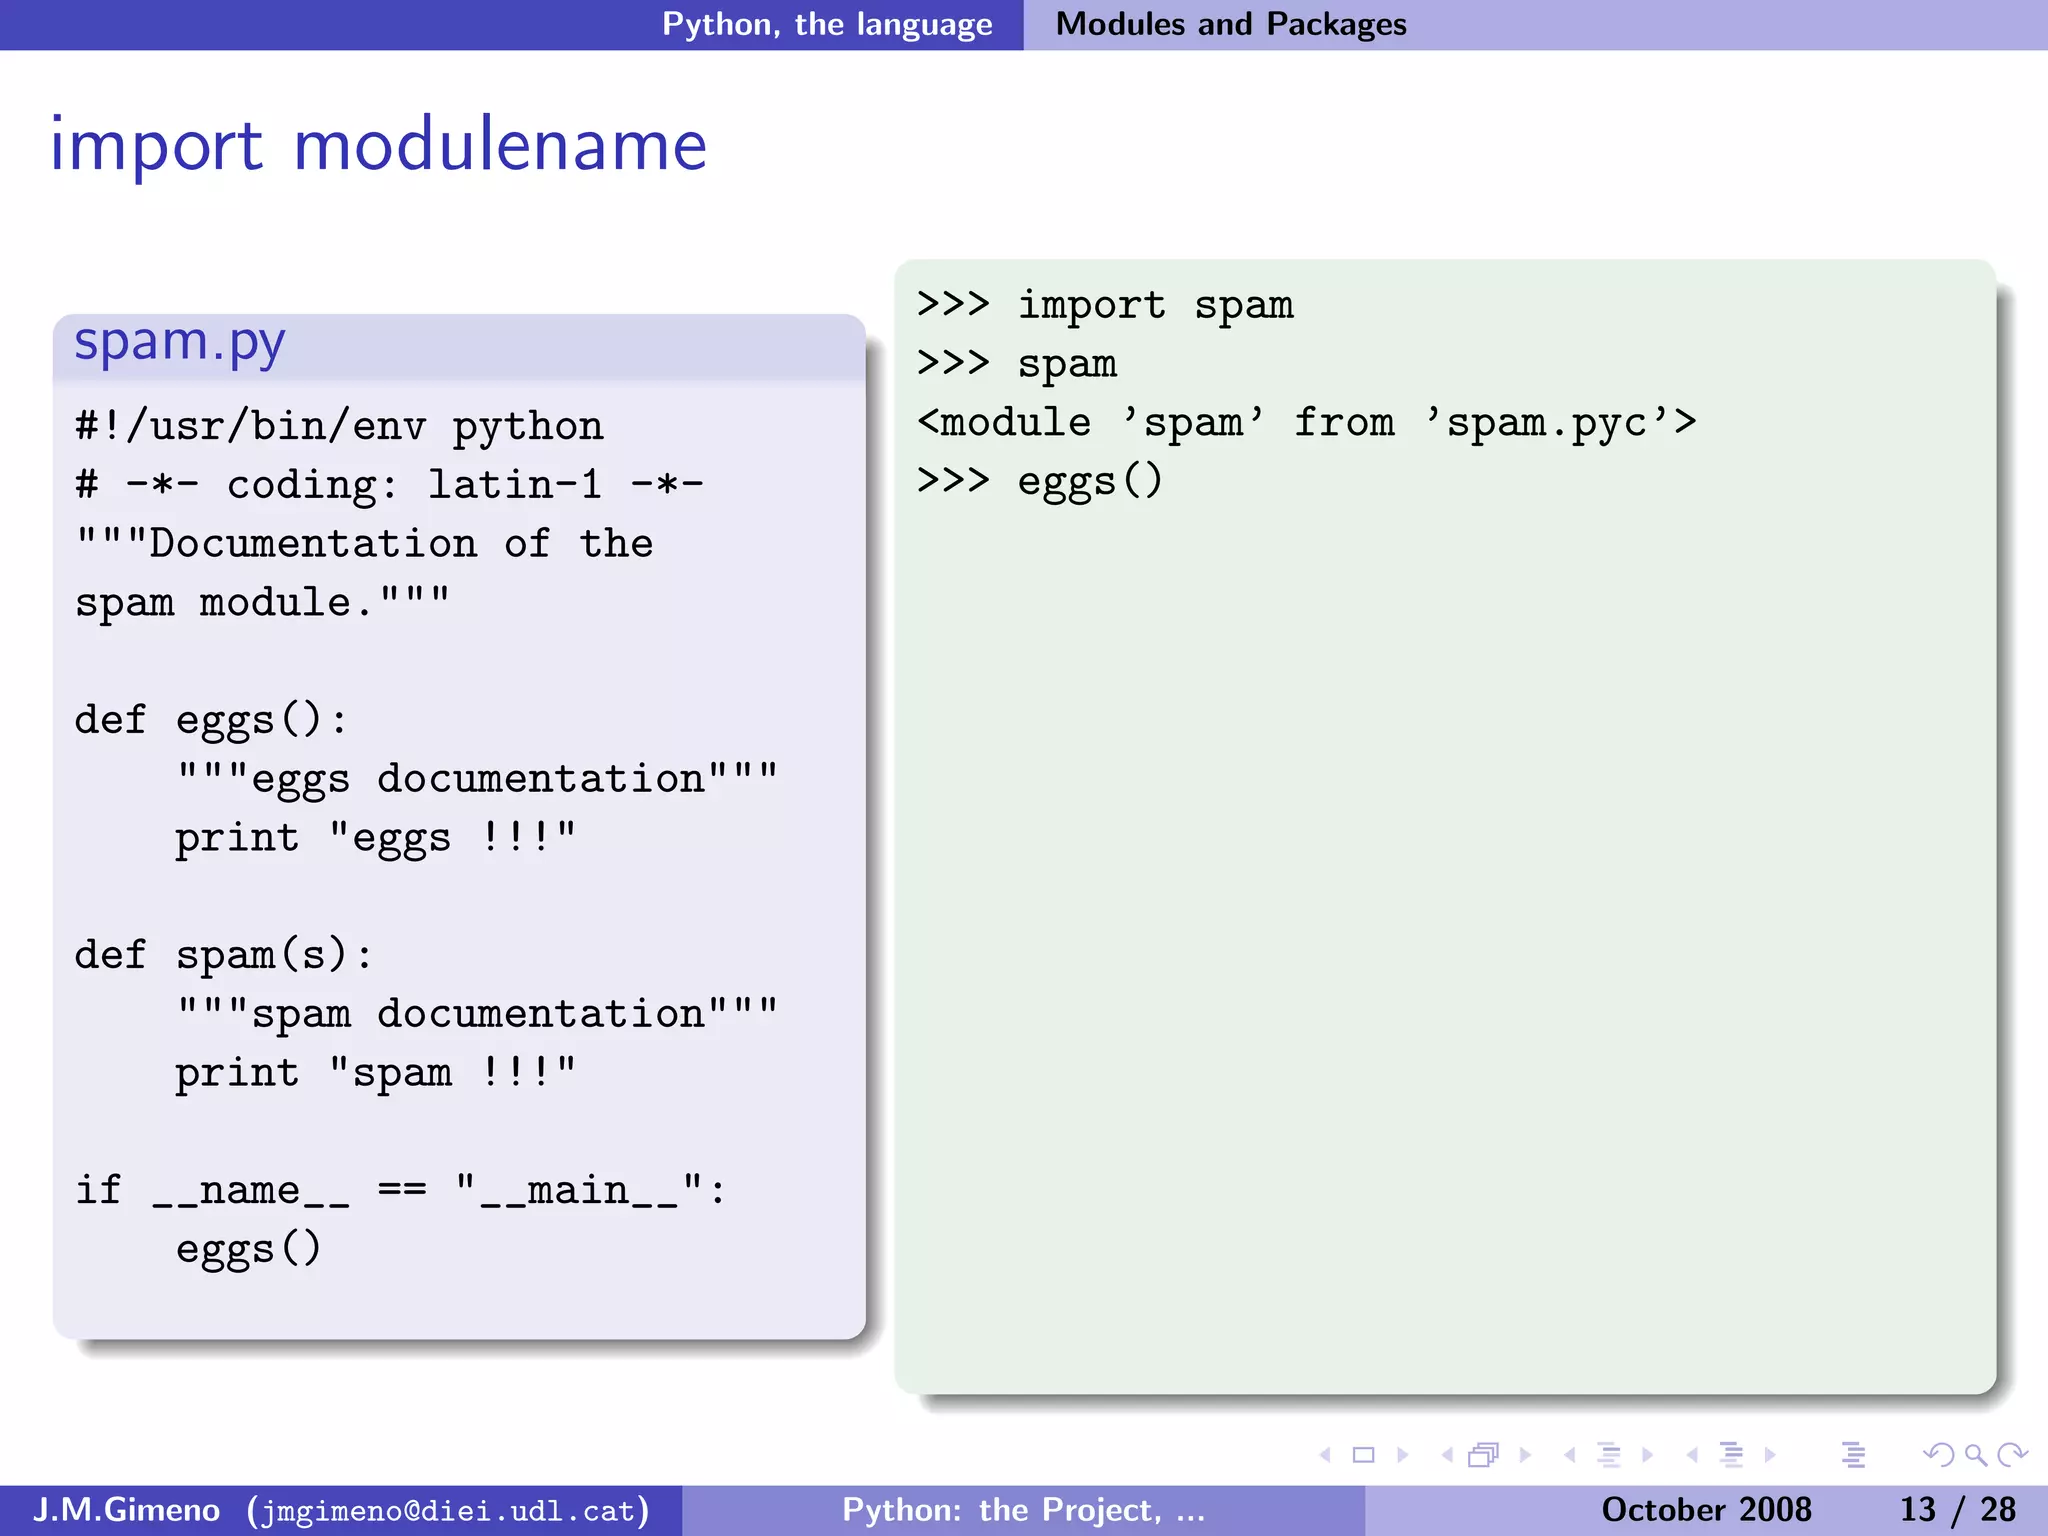Click the 'October 2008' date in footer
This screenshot has width=2048, height=1536.
pos(1706,1510)
